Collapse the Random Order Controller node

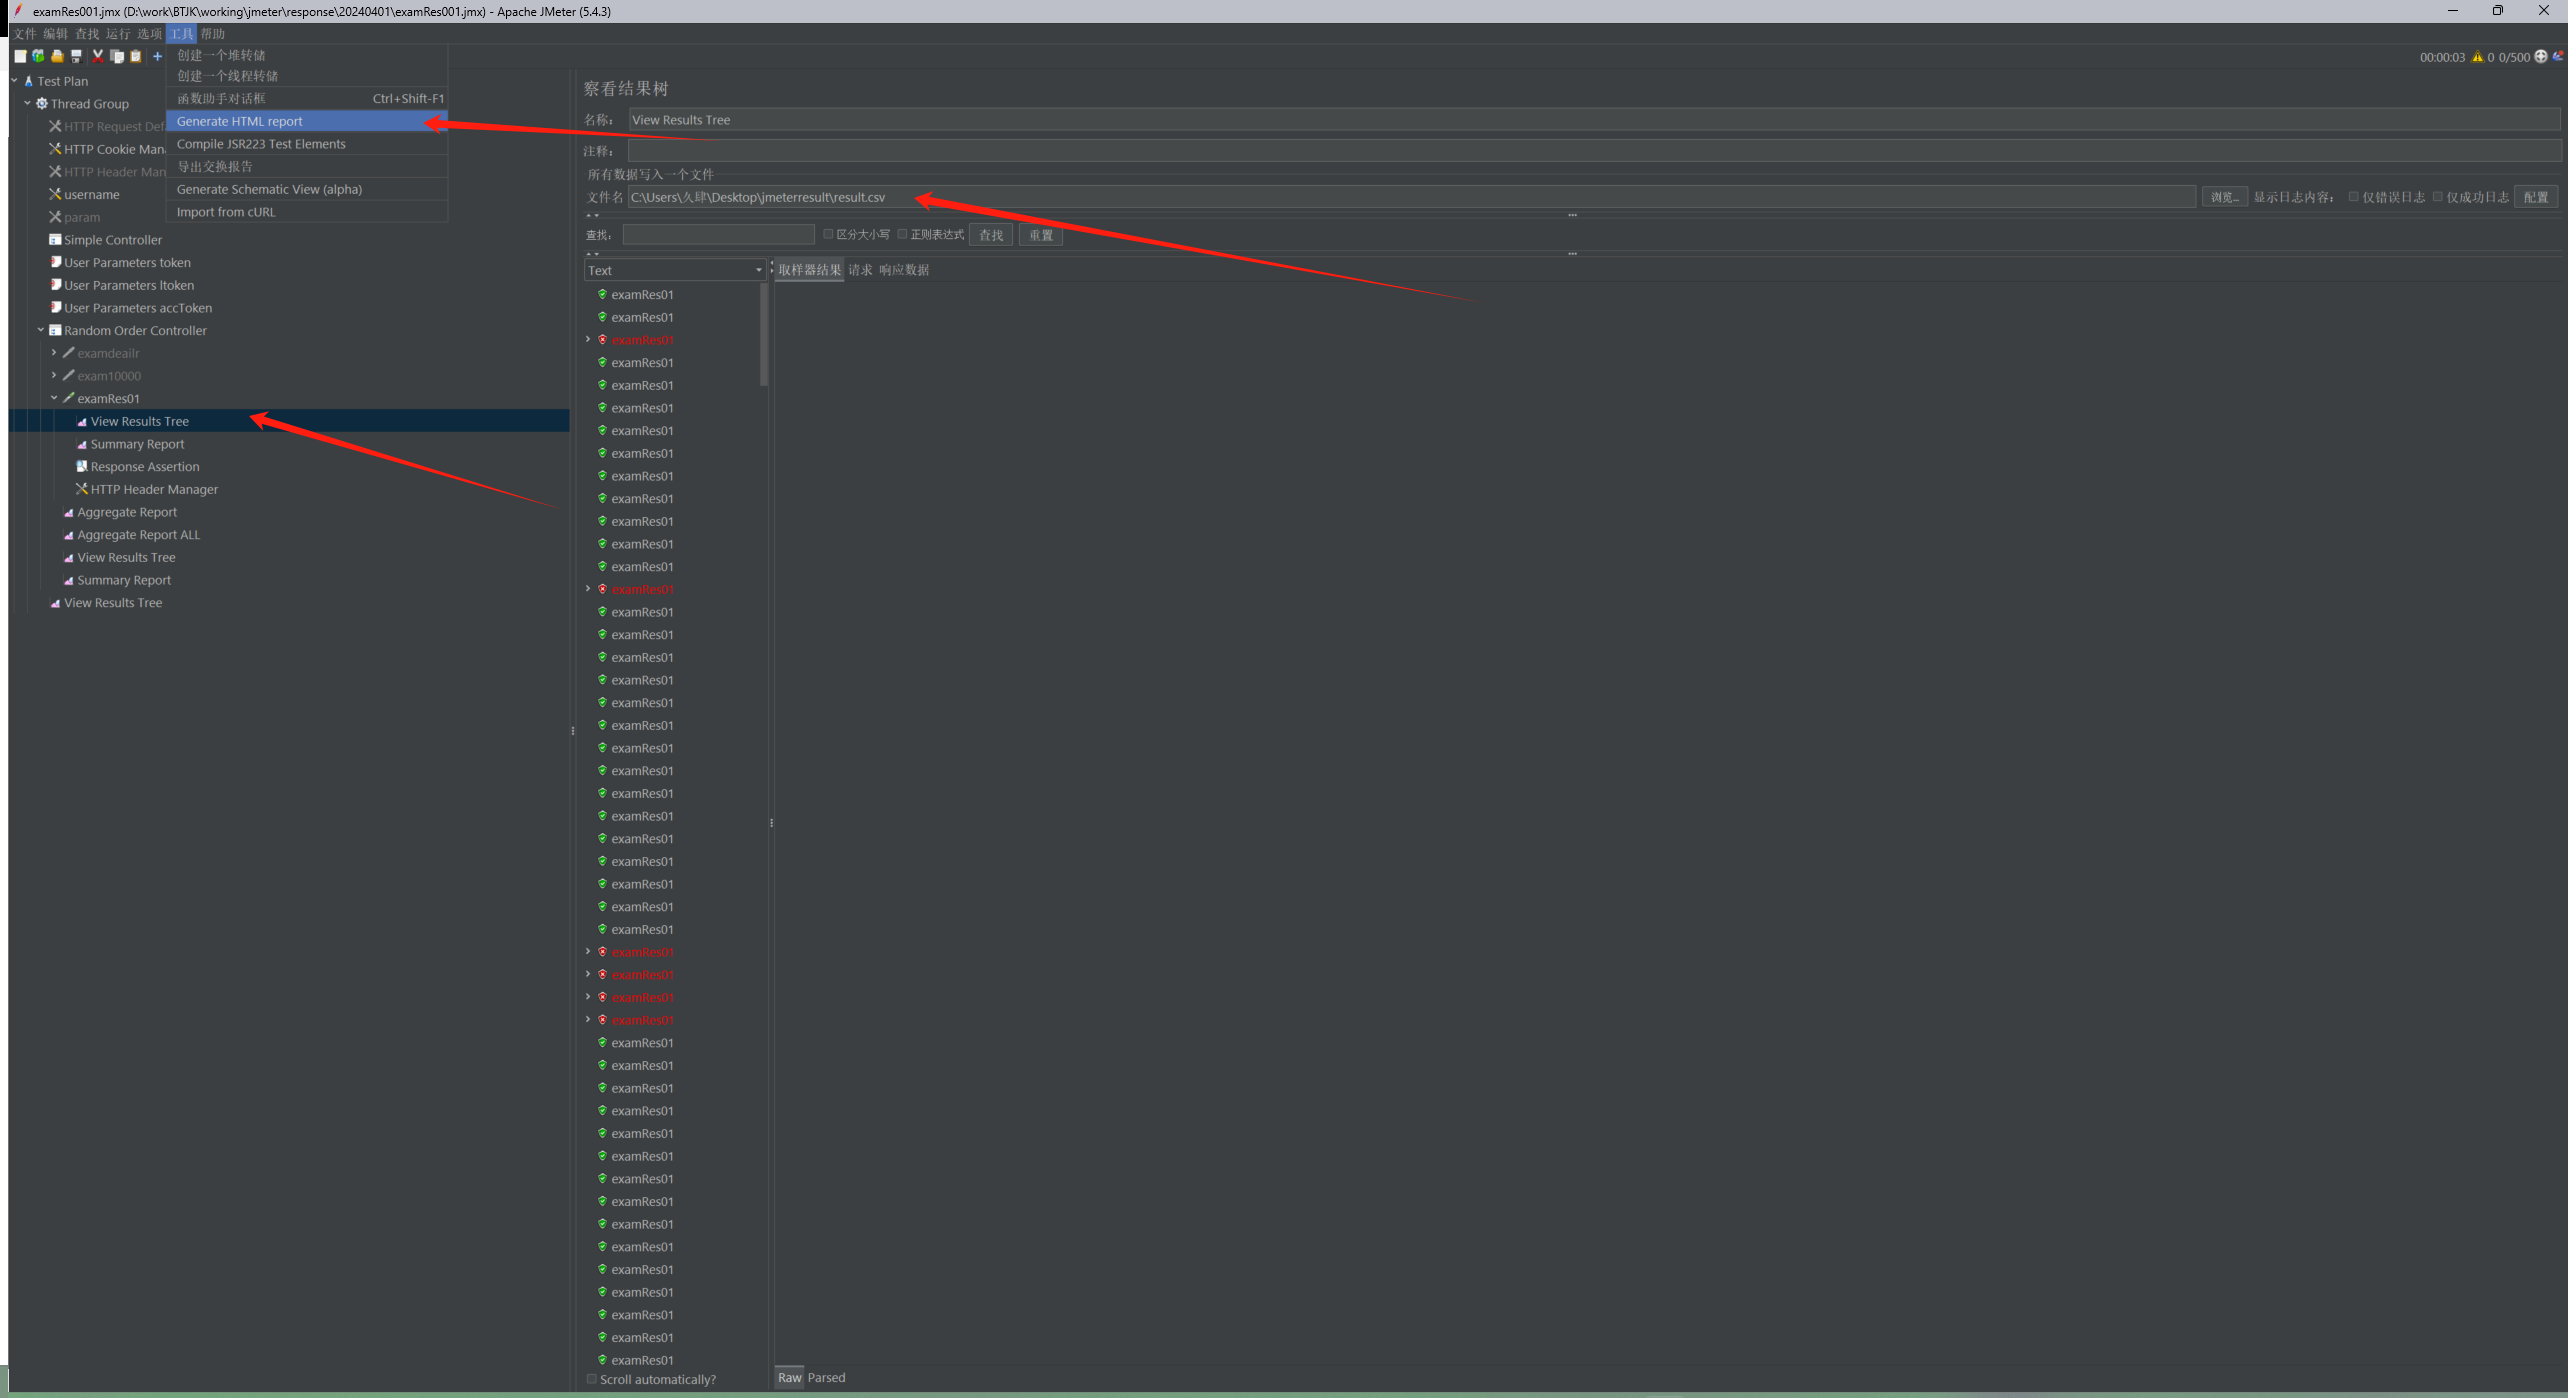click(41, 330)
